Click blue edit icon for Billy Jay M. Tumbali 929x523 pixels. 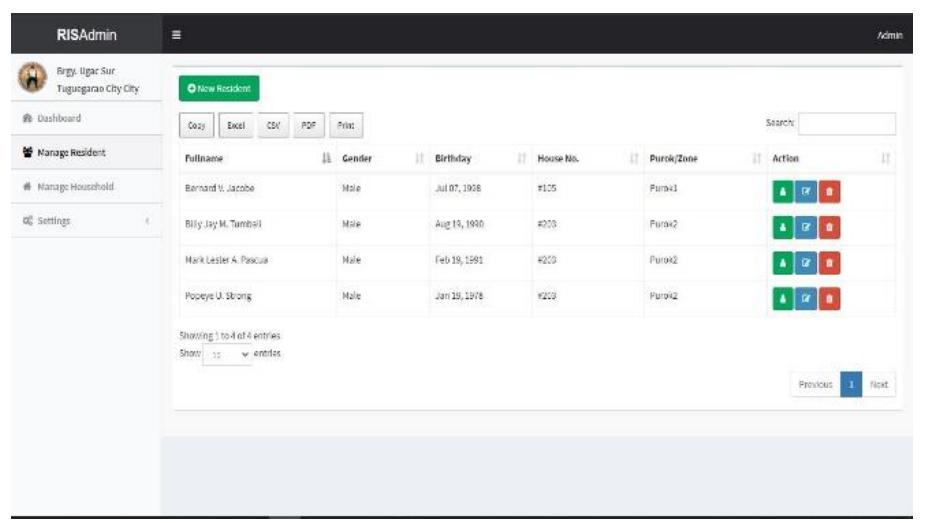coord(806,226)
